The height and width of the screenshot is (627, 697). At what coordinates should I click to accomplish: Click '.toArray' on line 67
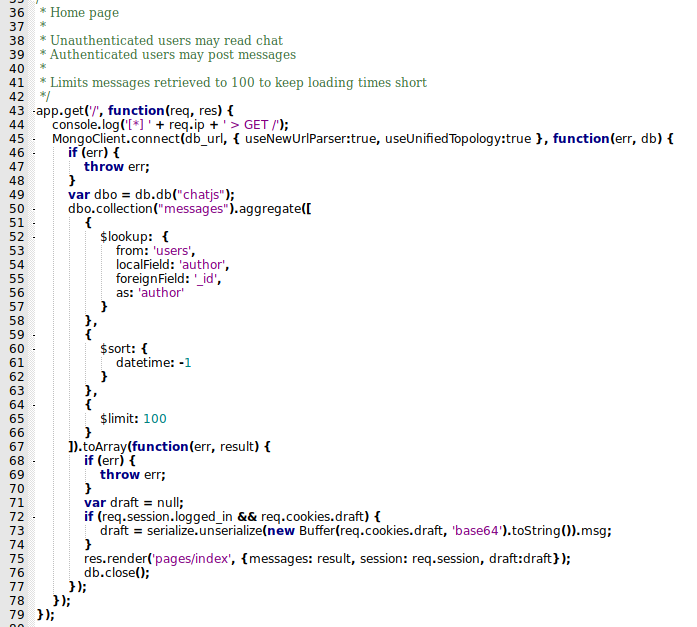coord(101,447)
